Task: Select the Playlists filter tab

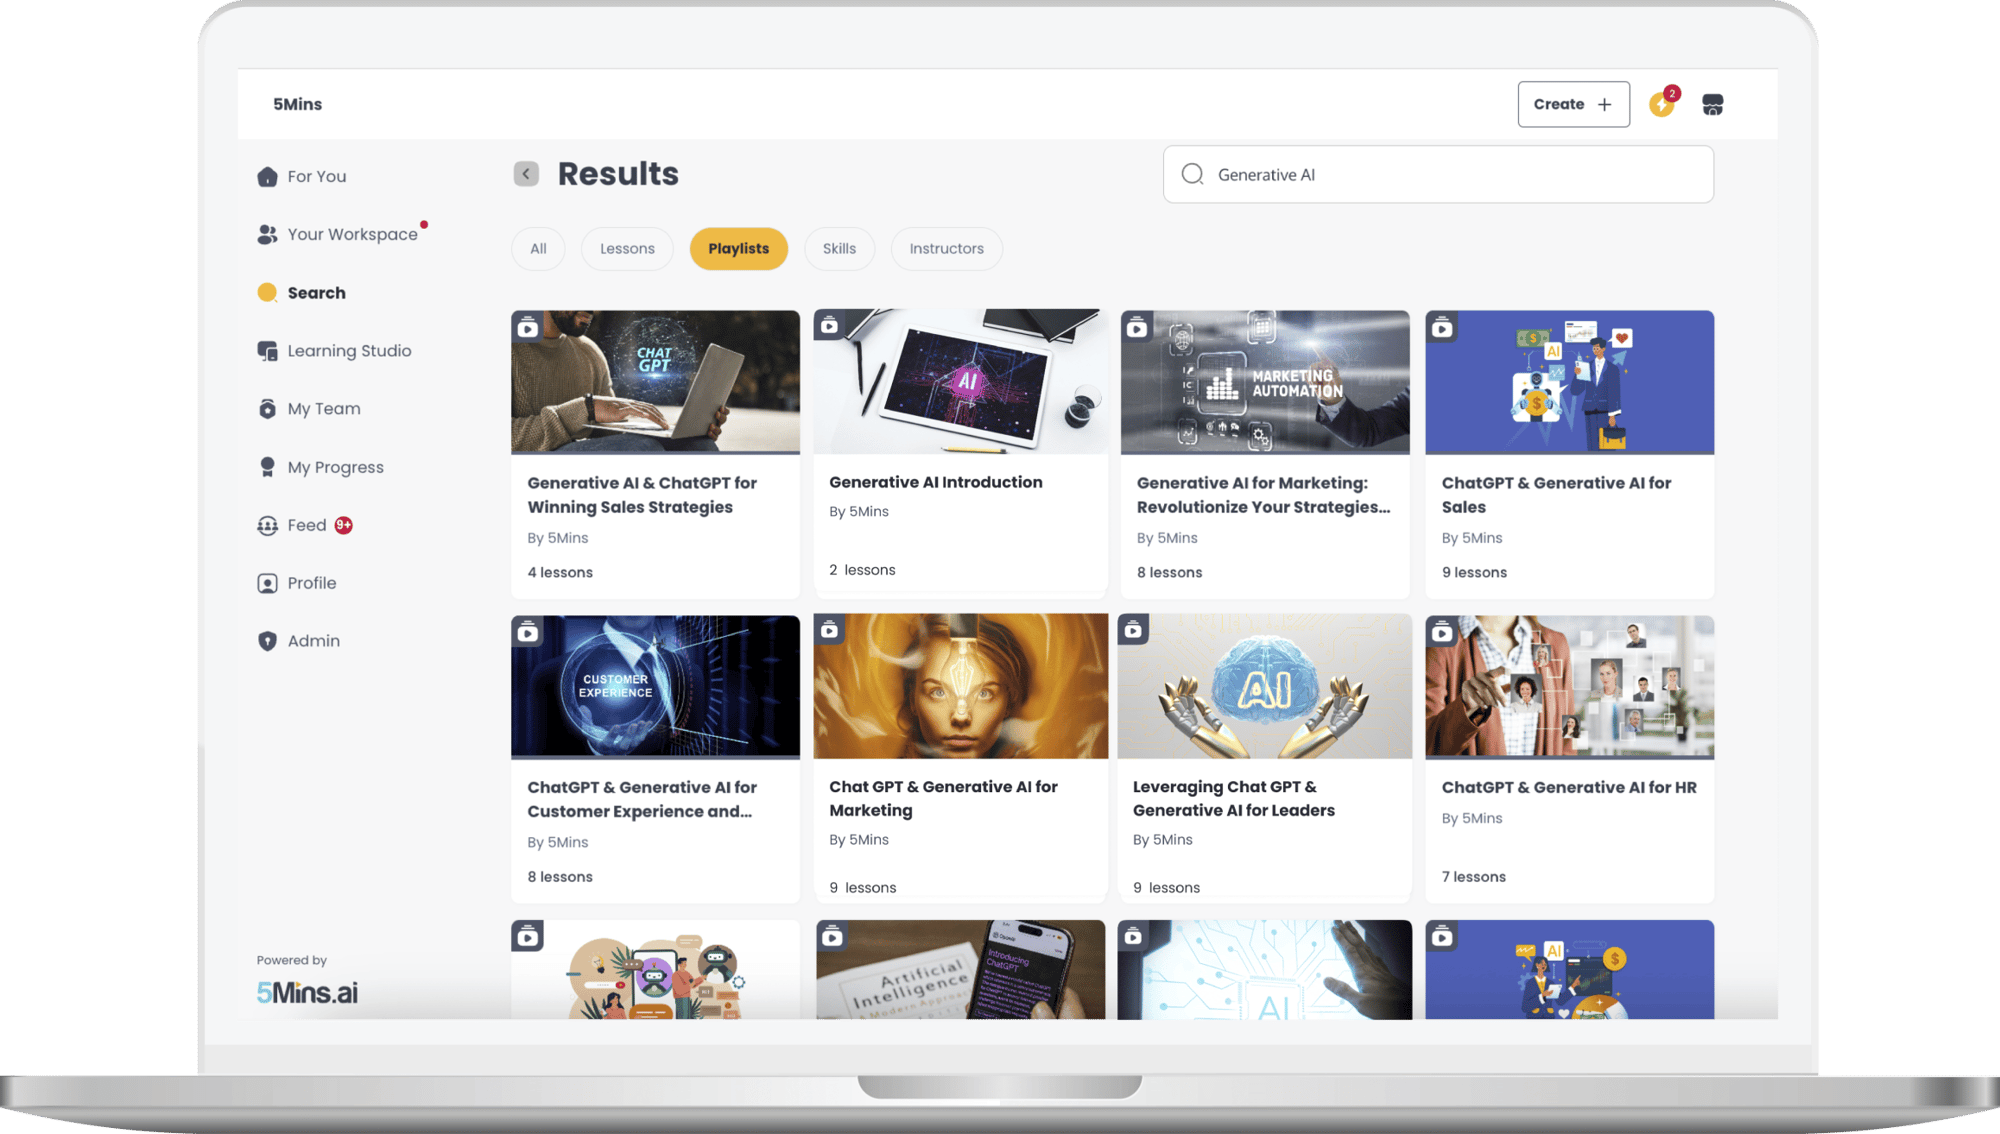Action: pos(739,249)
